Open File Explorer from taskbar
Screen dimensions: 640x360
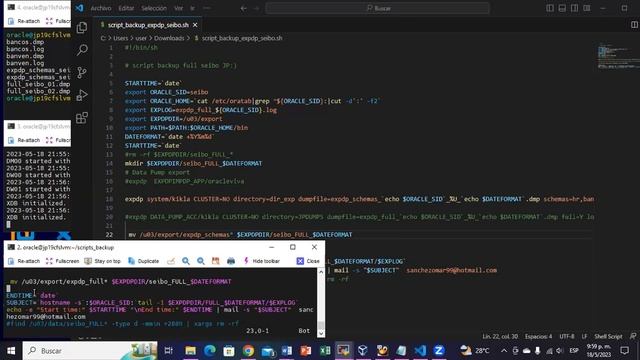[190, 351]
